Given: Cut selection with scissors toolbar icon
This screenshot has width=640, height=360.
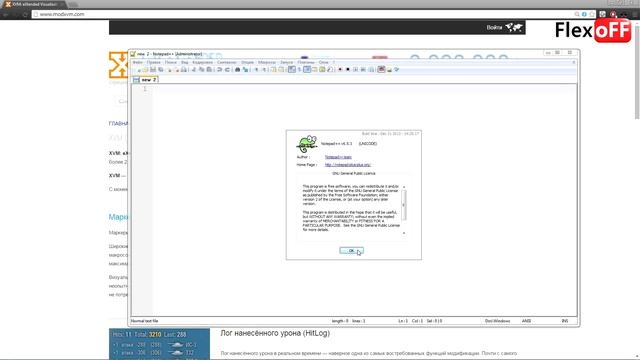Looking at the screenshot, I should pos(194,70).
